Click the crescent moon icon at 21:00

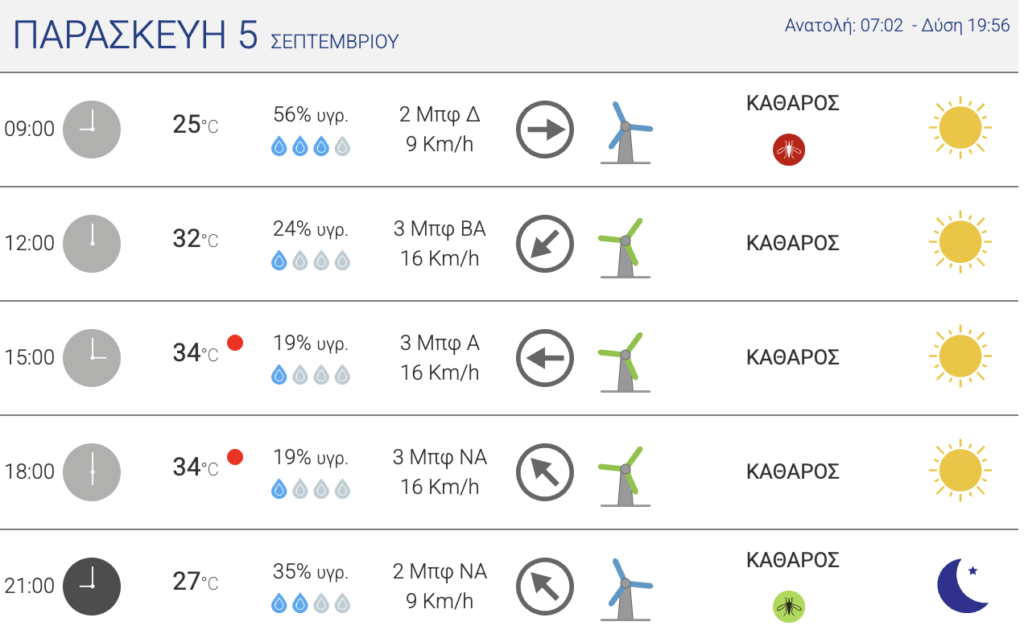[963, 586]
